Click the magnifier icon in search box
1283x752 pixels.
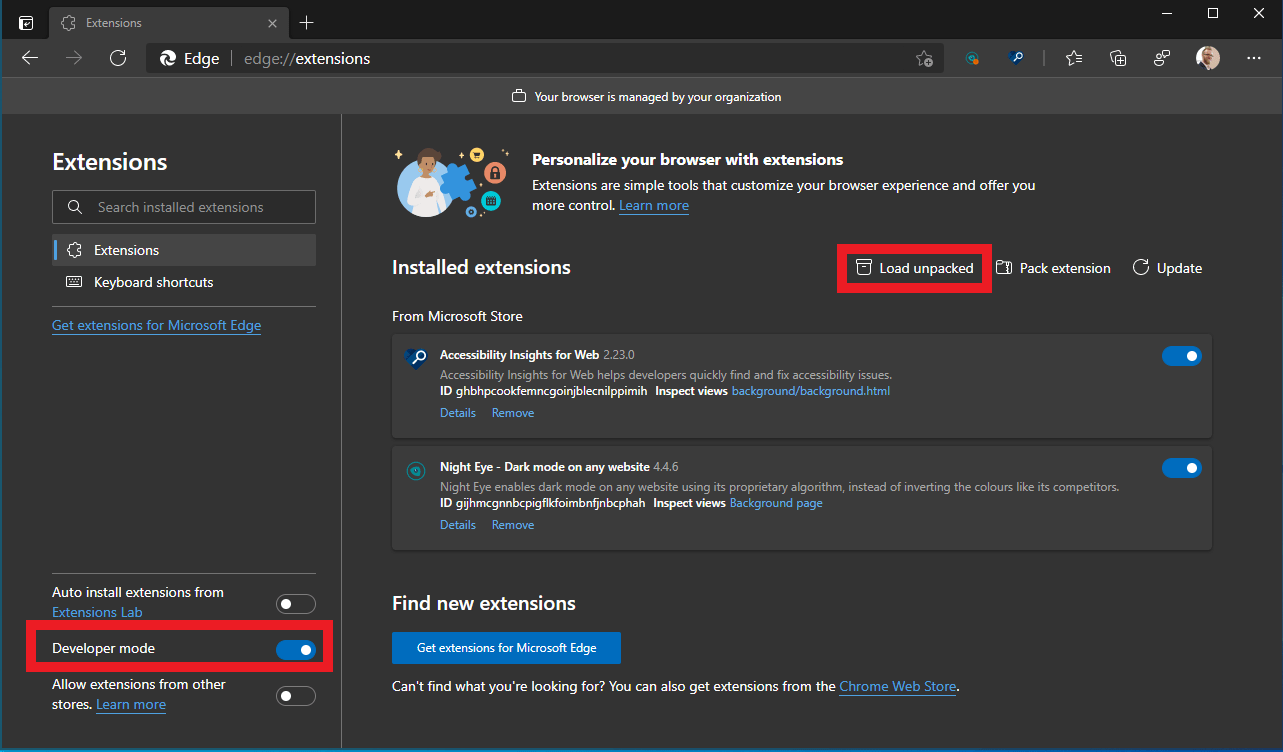(75, 207)
